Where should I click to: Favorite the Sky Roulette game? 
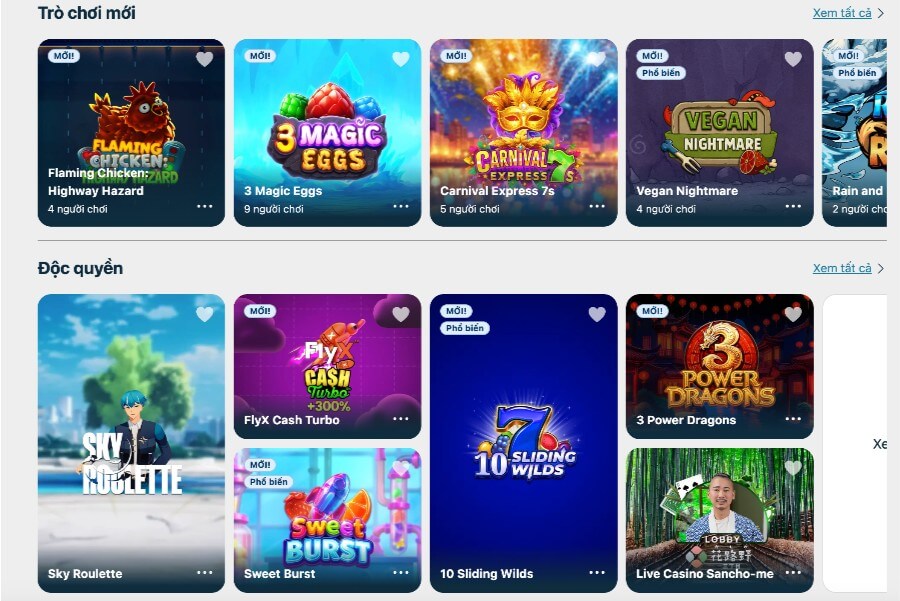[x=204, y=314]
